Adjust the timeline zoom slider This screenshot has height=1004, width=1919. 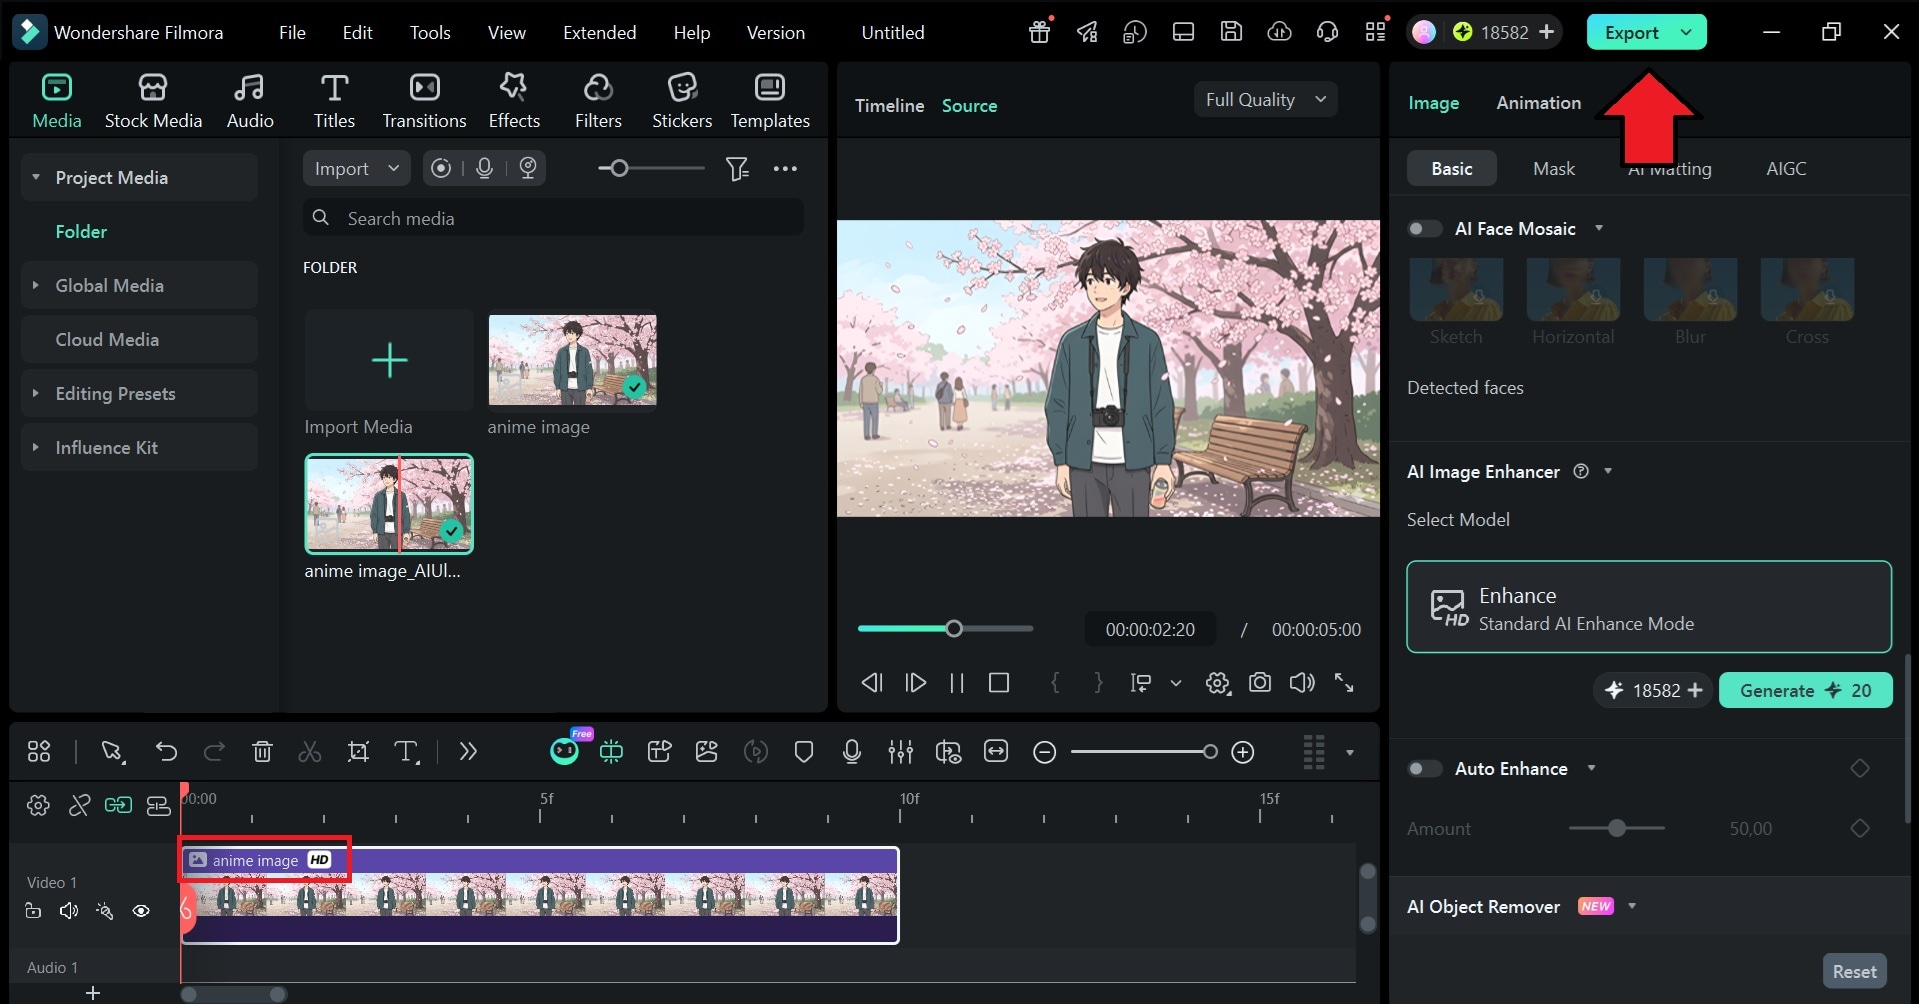coord(1143,752)
